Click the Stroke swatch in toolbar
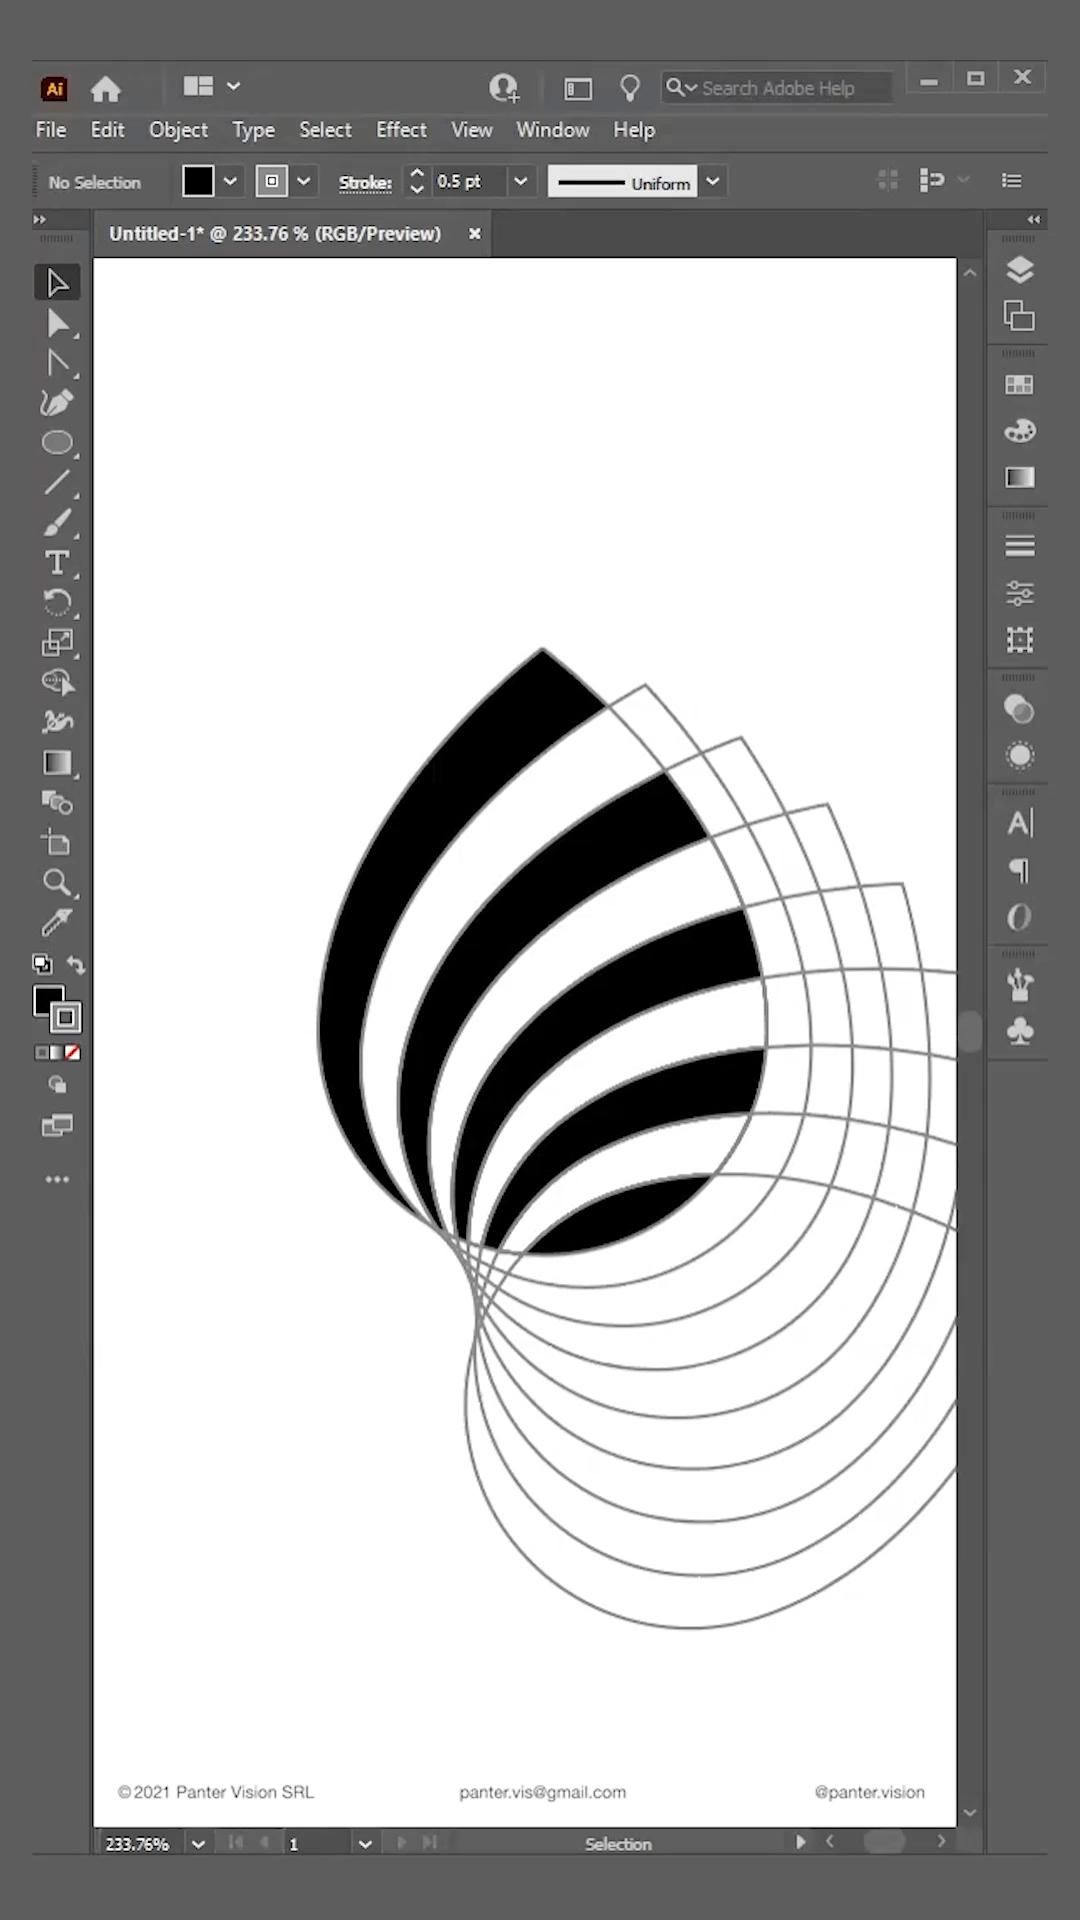 click(x=66, y=1018)
